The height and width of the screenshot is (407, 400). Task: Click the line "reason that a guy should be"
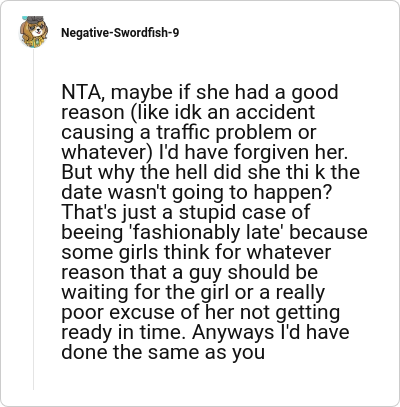click(x=189, y=272)
